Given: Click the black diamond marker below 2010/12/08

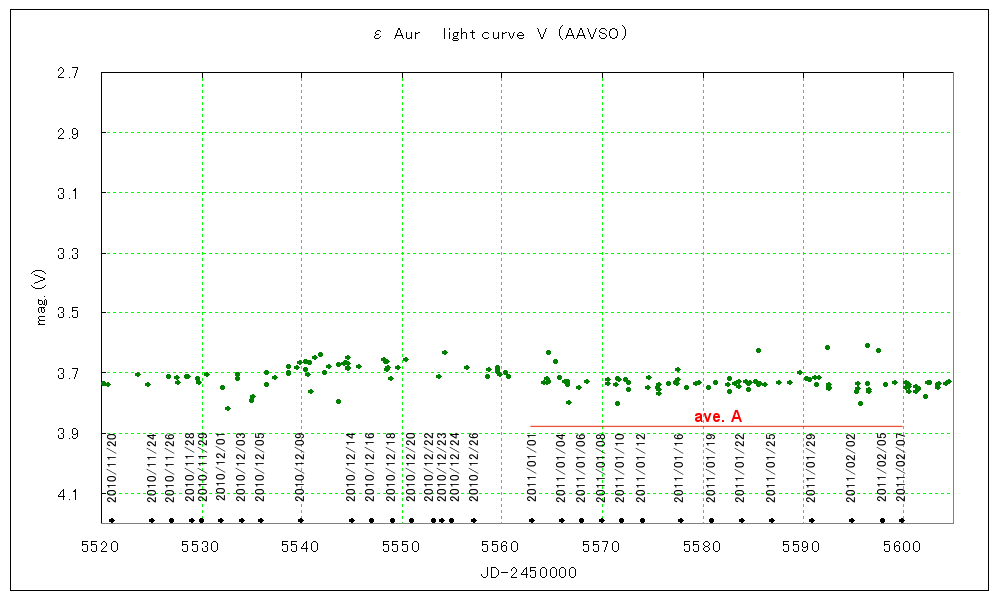Looking at the screenshot, I should coord(300,520).
